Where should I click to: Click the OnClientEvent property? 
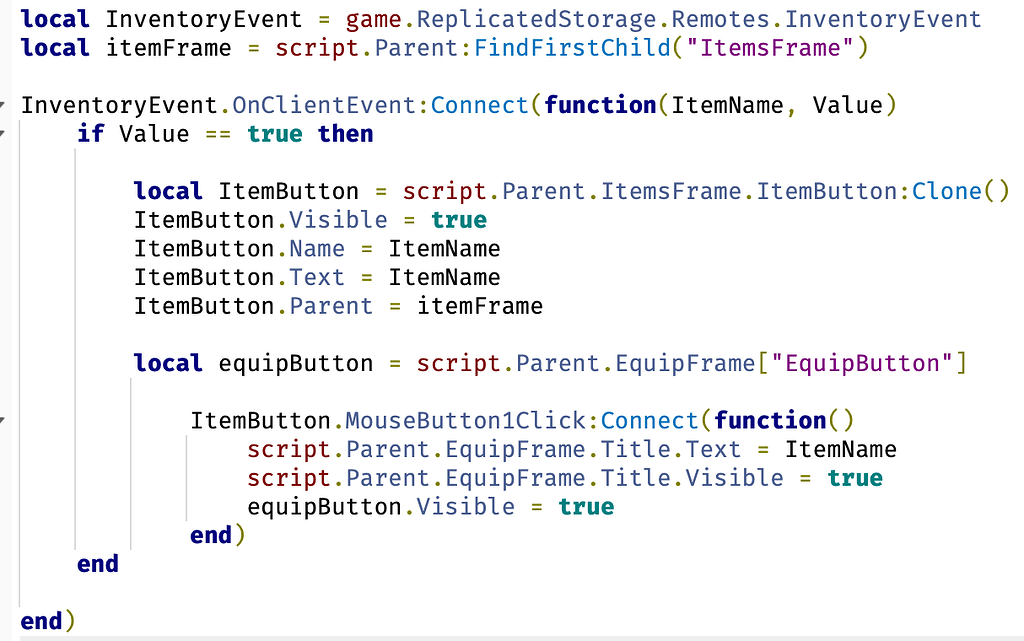point(324,105)
